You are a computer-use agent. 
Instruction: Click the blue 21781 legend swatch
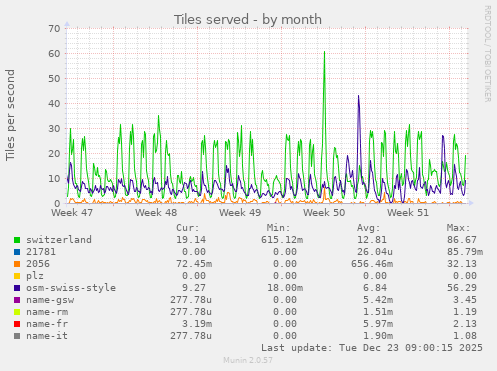[17, 252]
